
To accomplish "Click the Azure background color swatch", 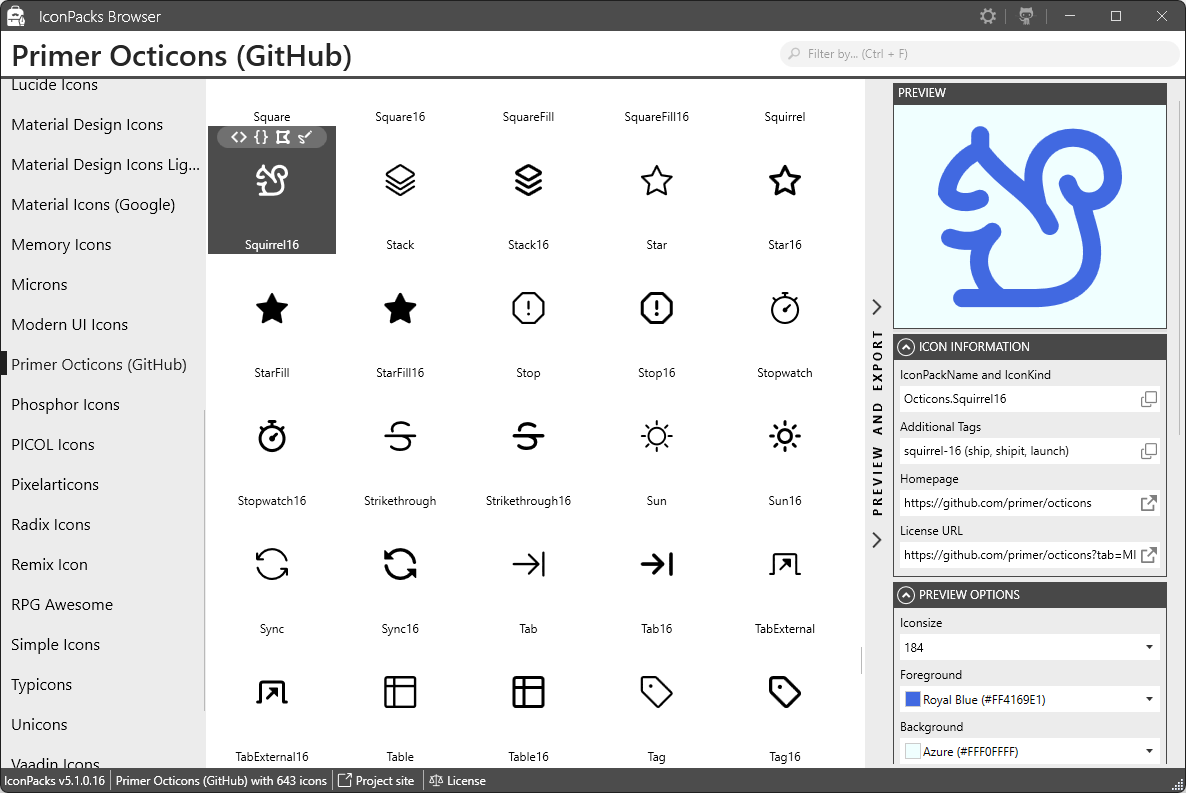I will click(x=912, y=751).
